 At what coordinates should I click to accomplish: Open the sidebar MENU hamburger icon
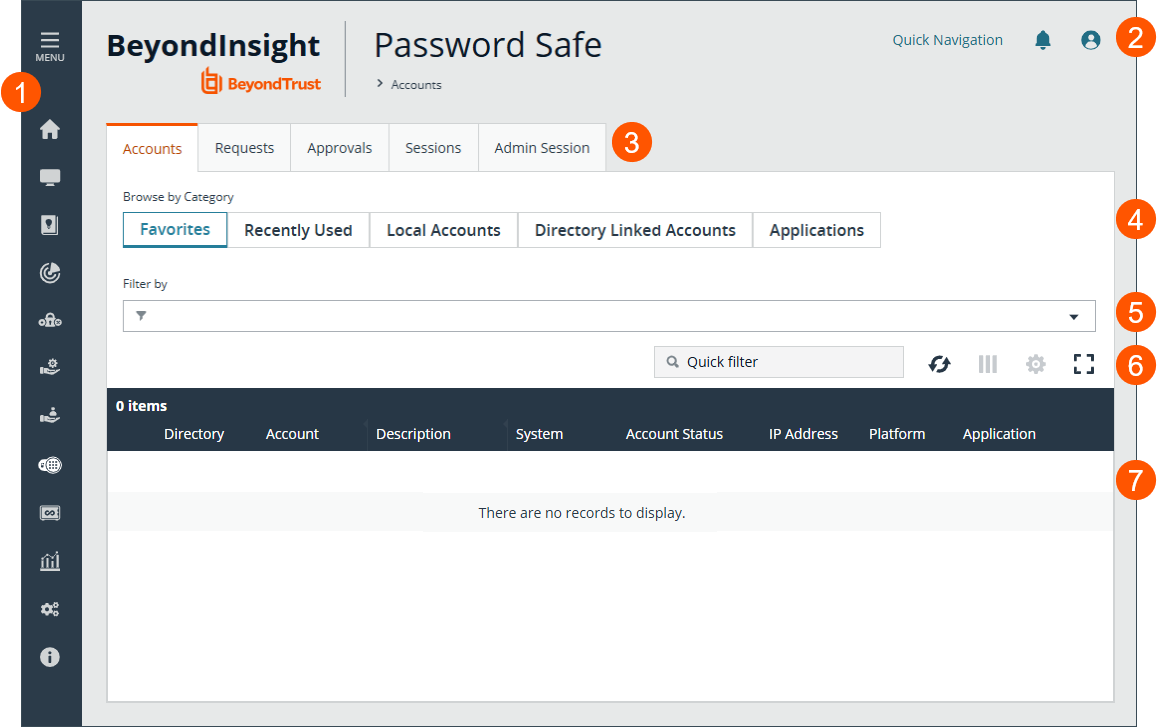(x=49, y=42)
